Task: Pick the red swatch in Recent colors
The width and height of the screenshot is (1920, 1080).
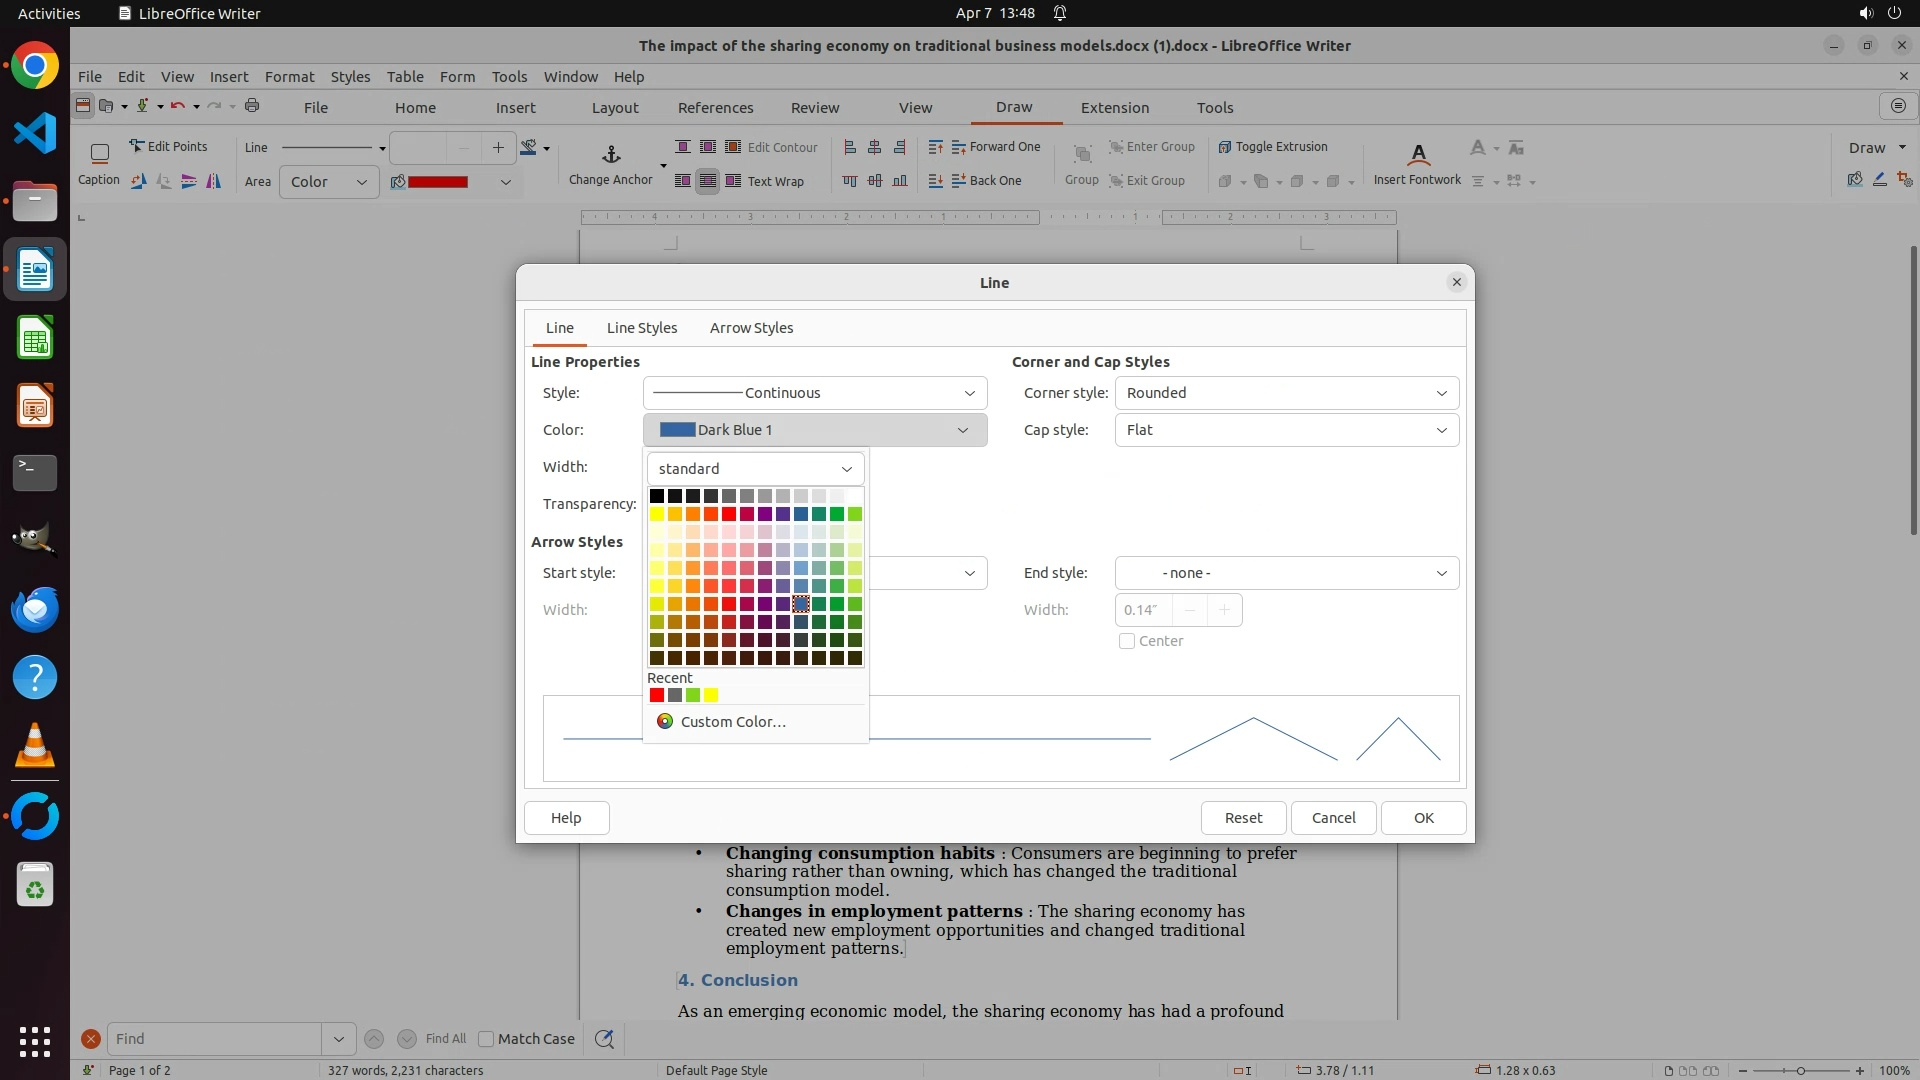Action: coord(657,695)
